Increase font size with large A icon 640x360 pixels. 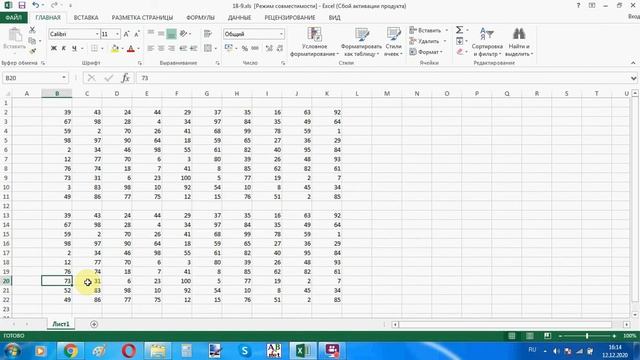point(126,34)
